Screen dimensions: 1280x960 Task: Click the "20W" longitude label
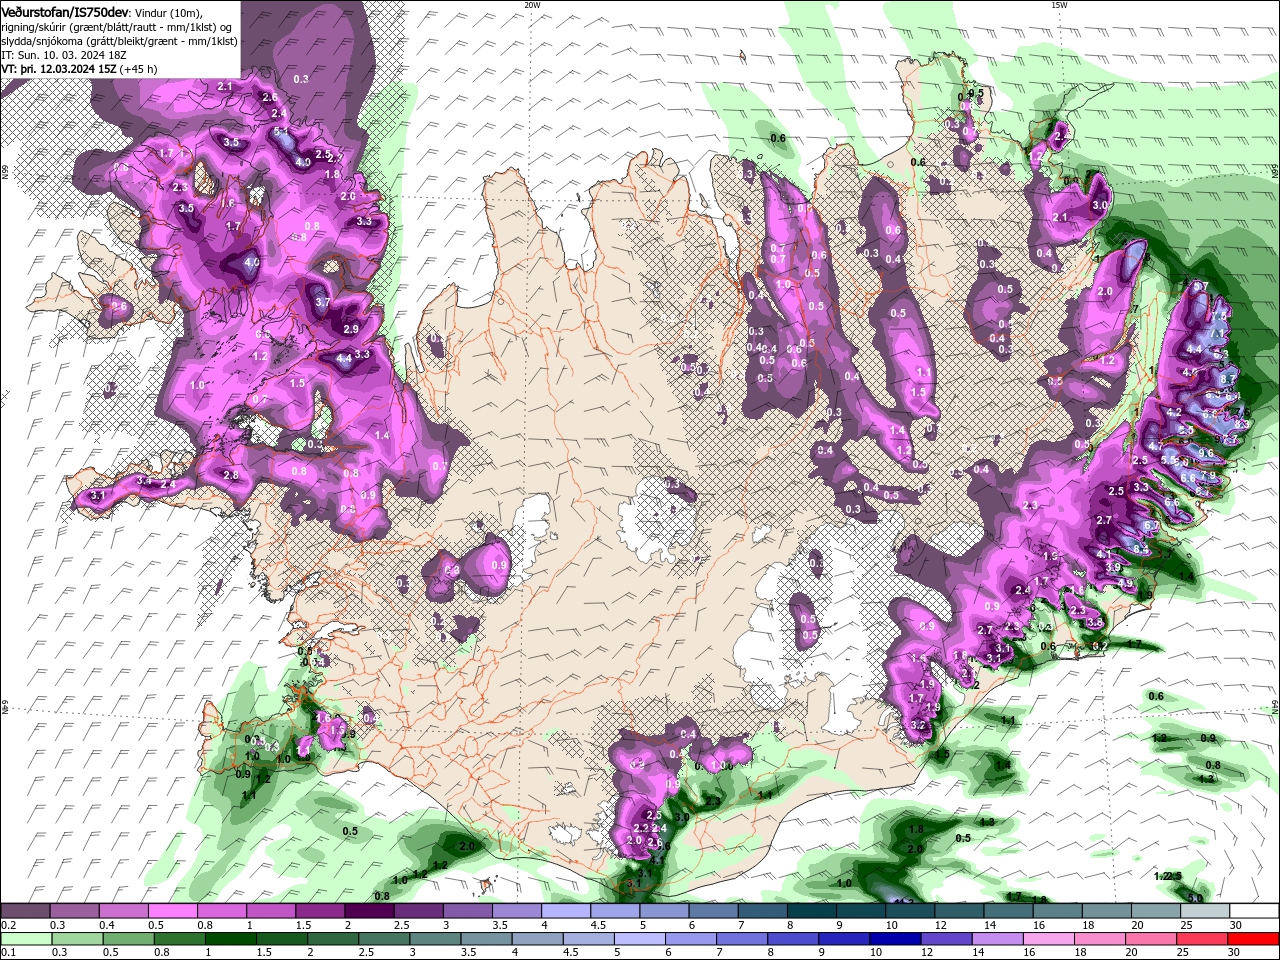tap(532, 4)
